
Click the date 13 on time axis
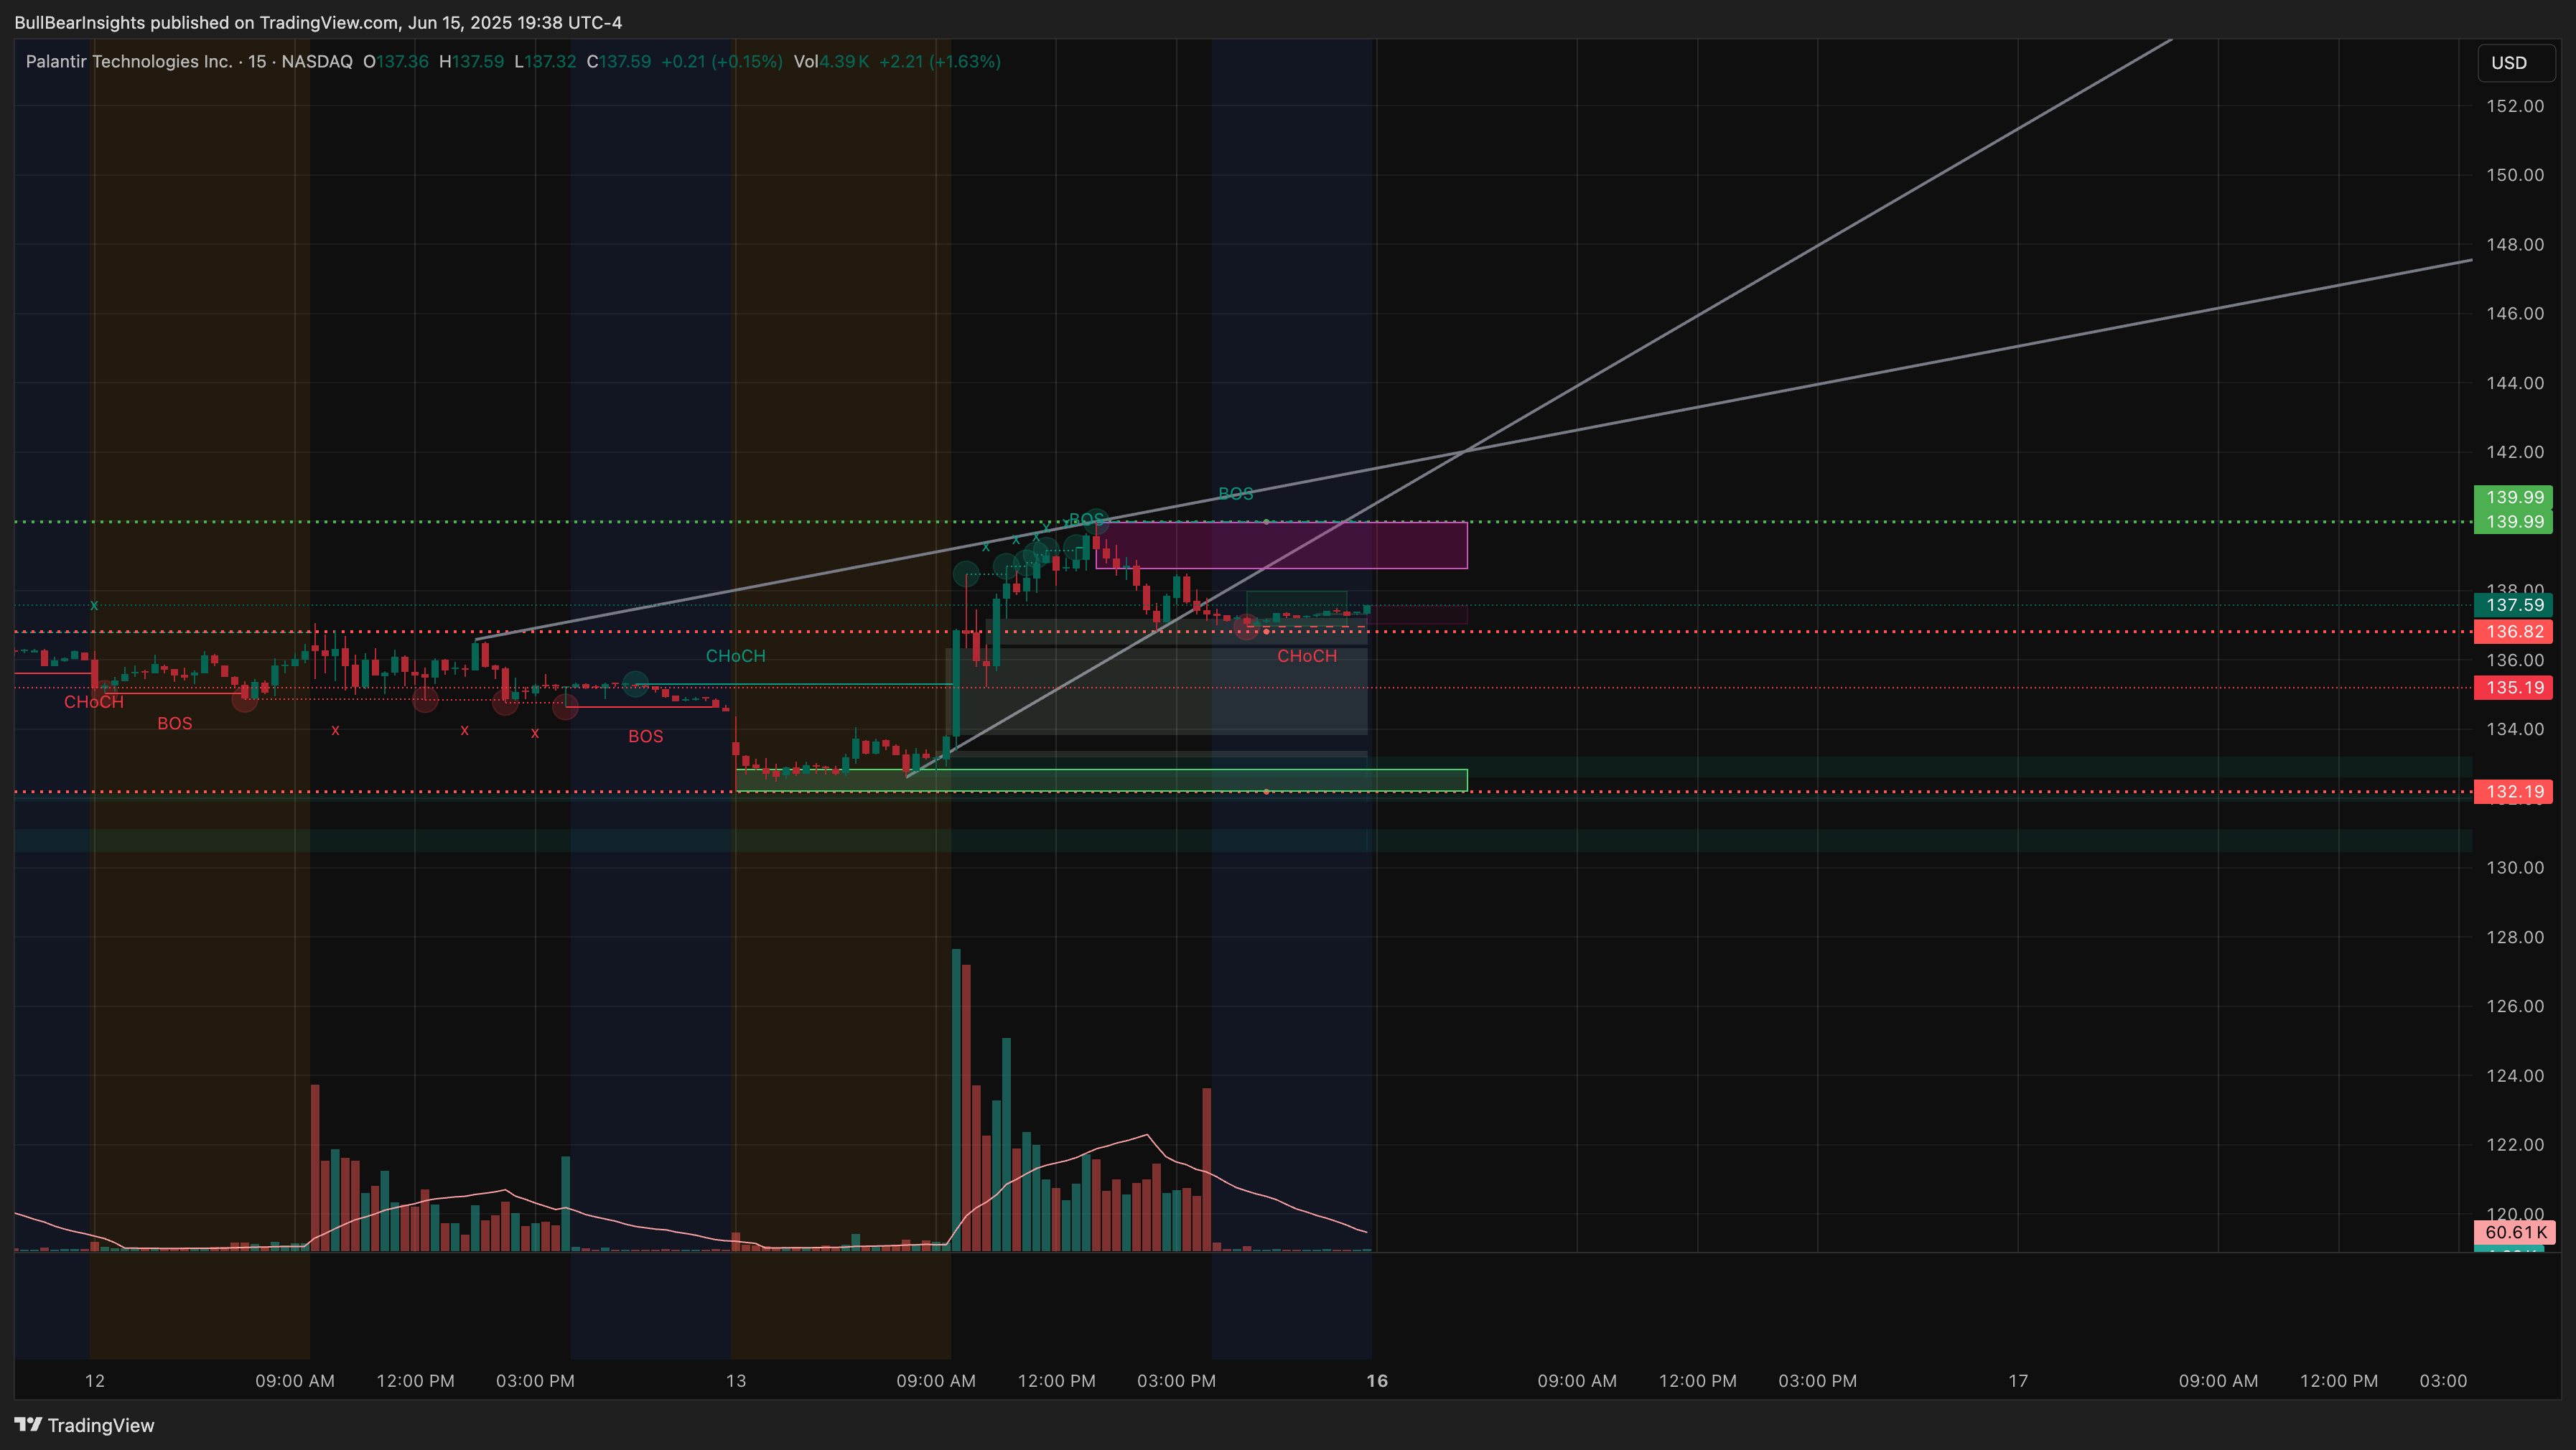tap(736, 1381)
